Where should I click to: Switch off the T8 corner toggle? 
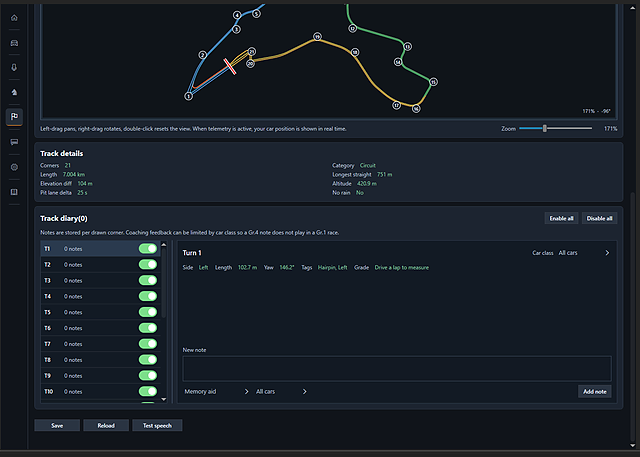(x=148, y=359)
